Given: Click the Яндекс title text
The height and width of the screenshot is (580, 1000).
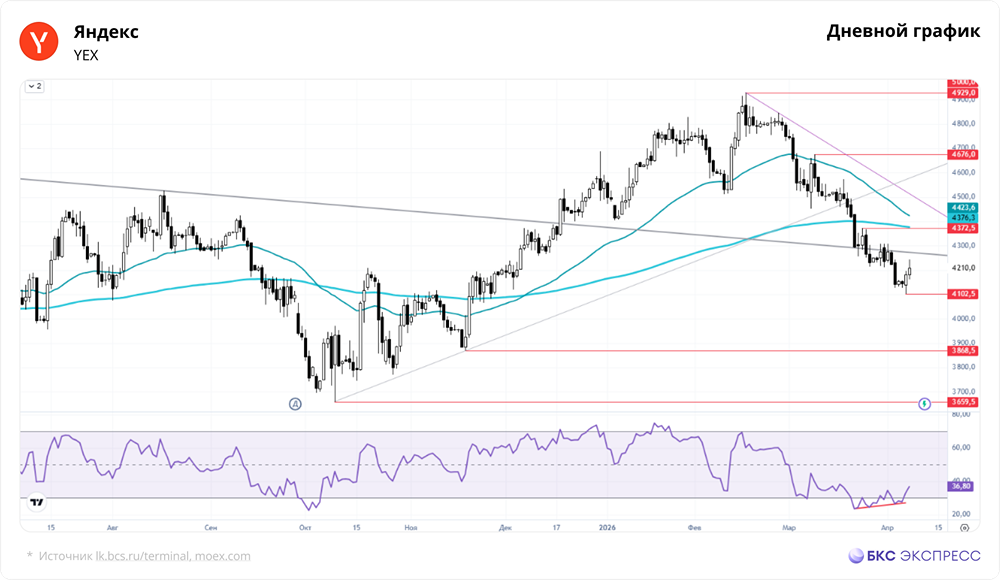Looking at the screenshot, I should click(106, 32).
